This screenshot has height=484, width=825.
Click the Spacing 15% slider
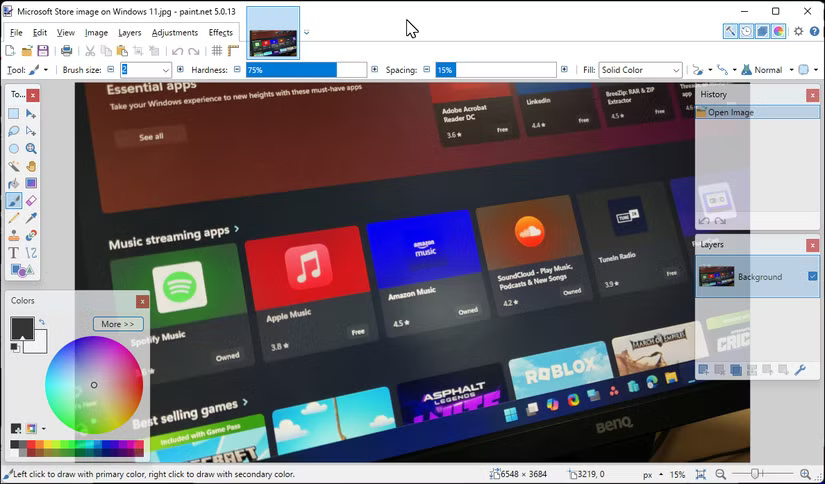coord(496,70)
